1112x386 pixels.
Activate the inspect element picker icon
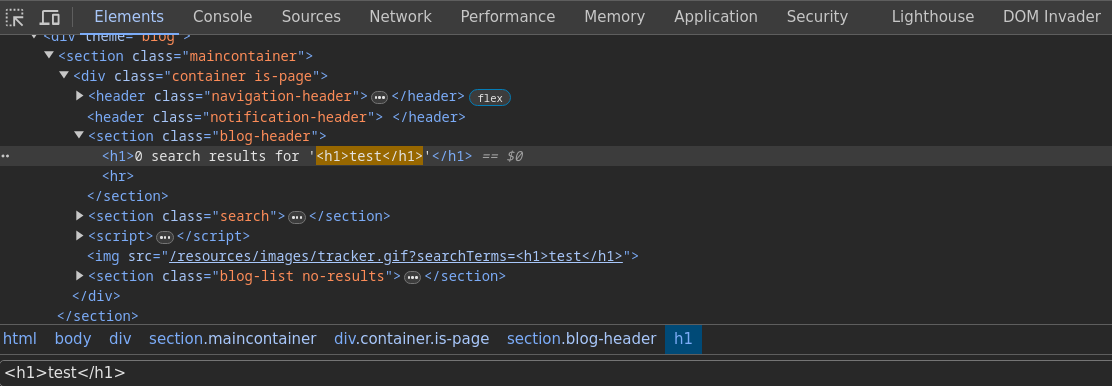click(15, 17)
